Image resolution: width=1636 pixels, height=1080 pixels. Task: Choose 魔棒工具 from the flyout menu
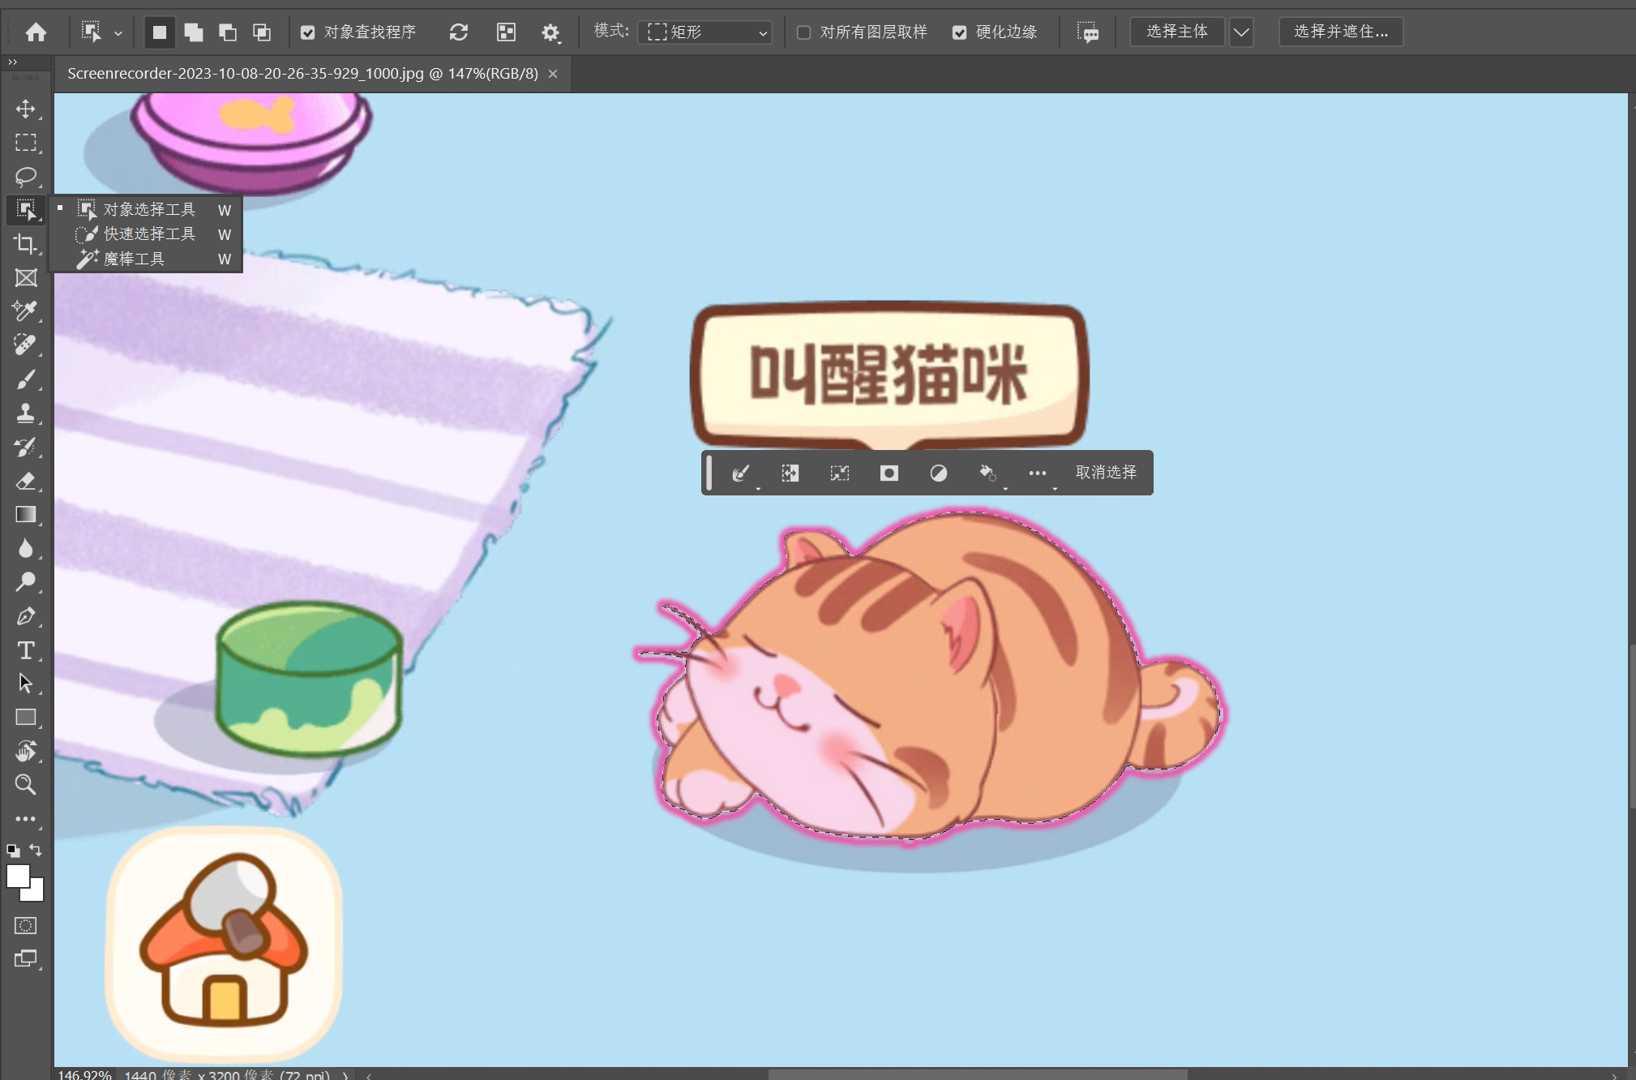coord(134,259)
